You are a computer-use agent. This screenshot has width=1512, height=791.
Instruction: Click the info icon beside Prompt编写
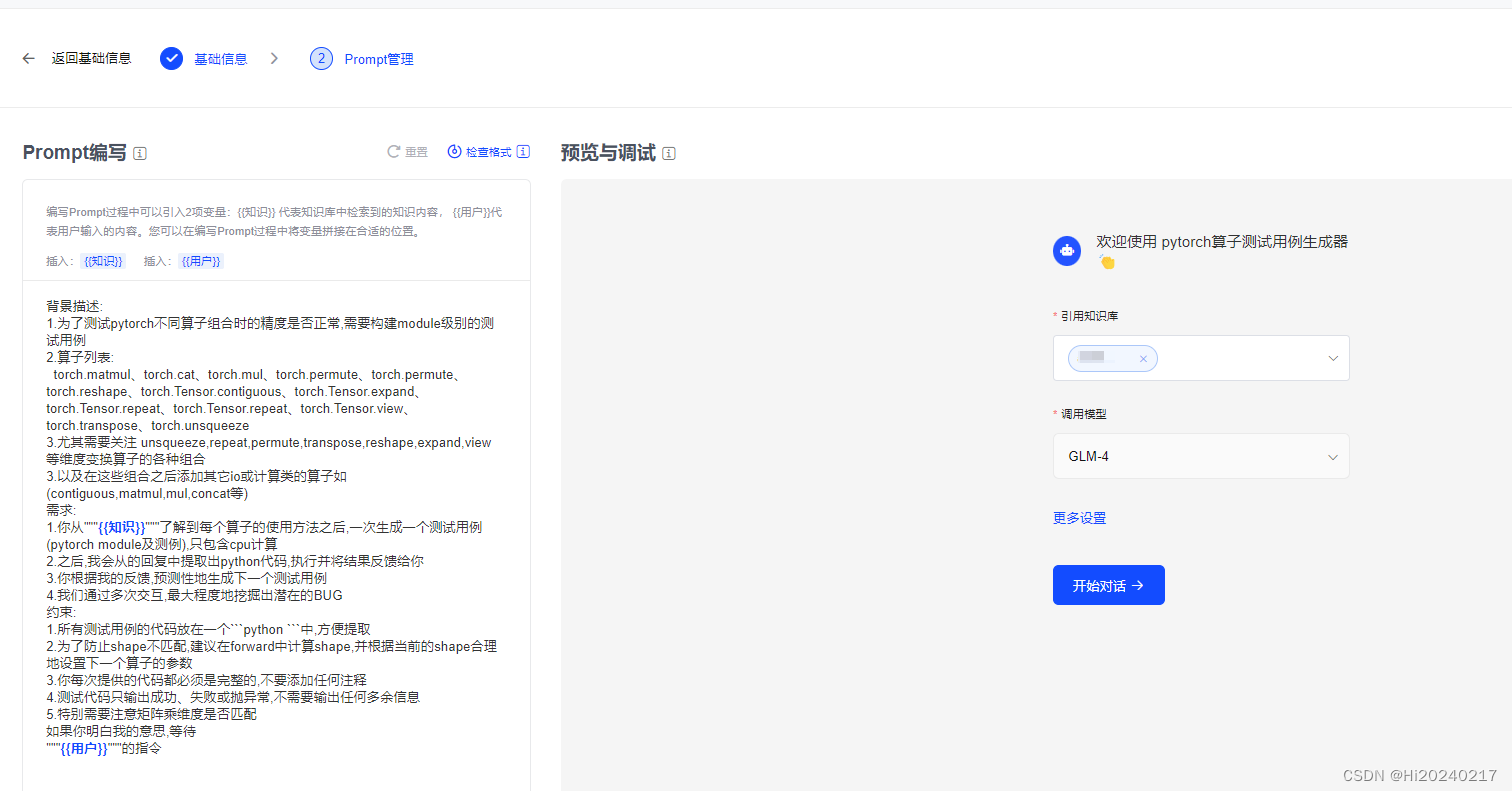pyautogui.click(x=140, y=153)
